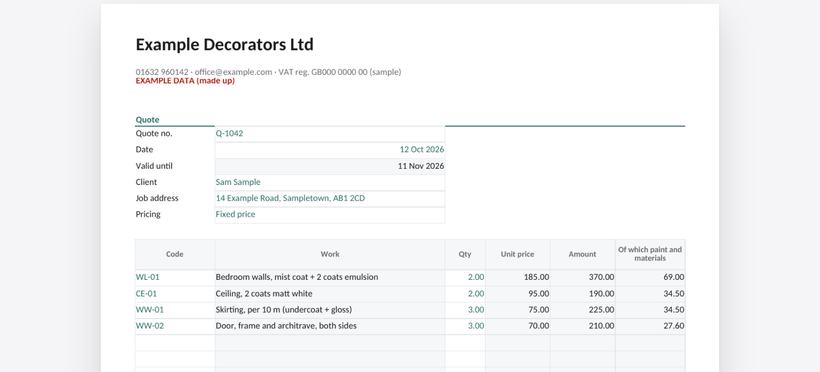
Task: Select materials value 34.50 in the WW-01 row
Action: tap(650, 310)
